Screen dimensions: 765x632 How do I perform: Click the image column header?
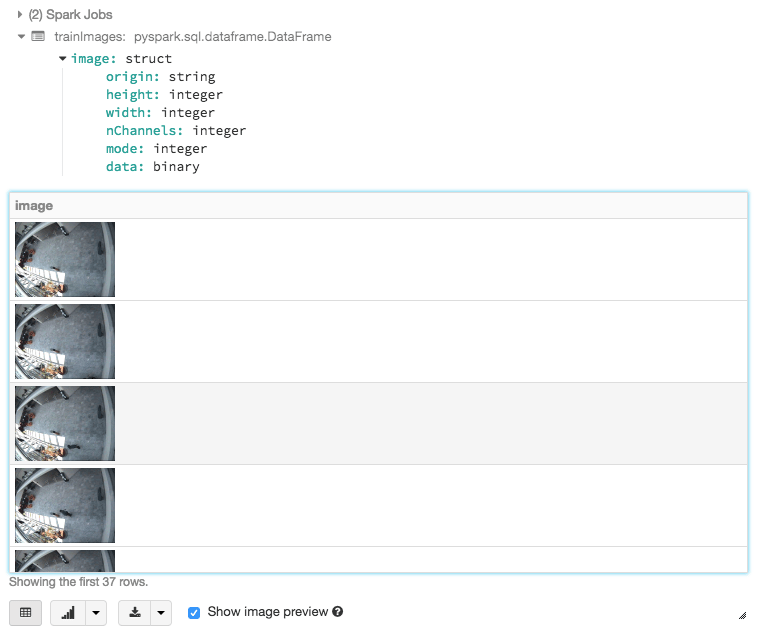[x=34, y=205]
